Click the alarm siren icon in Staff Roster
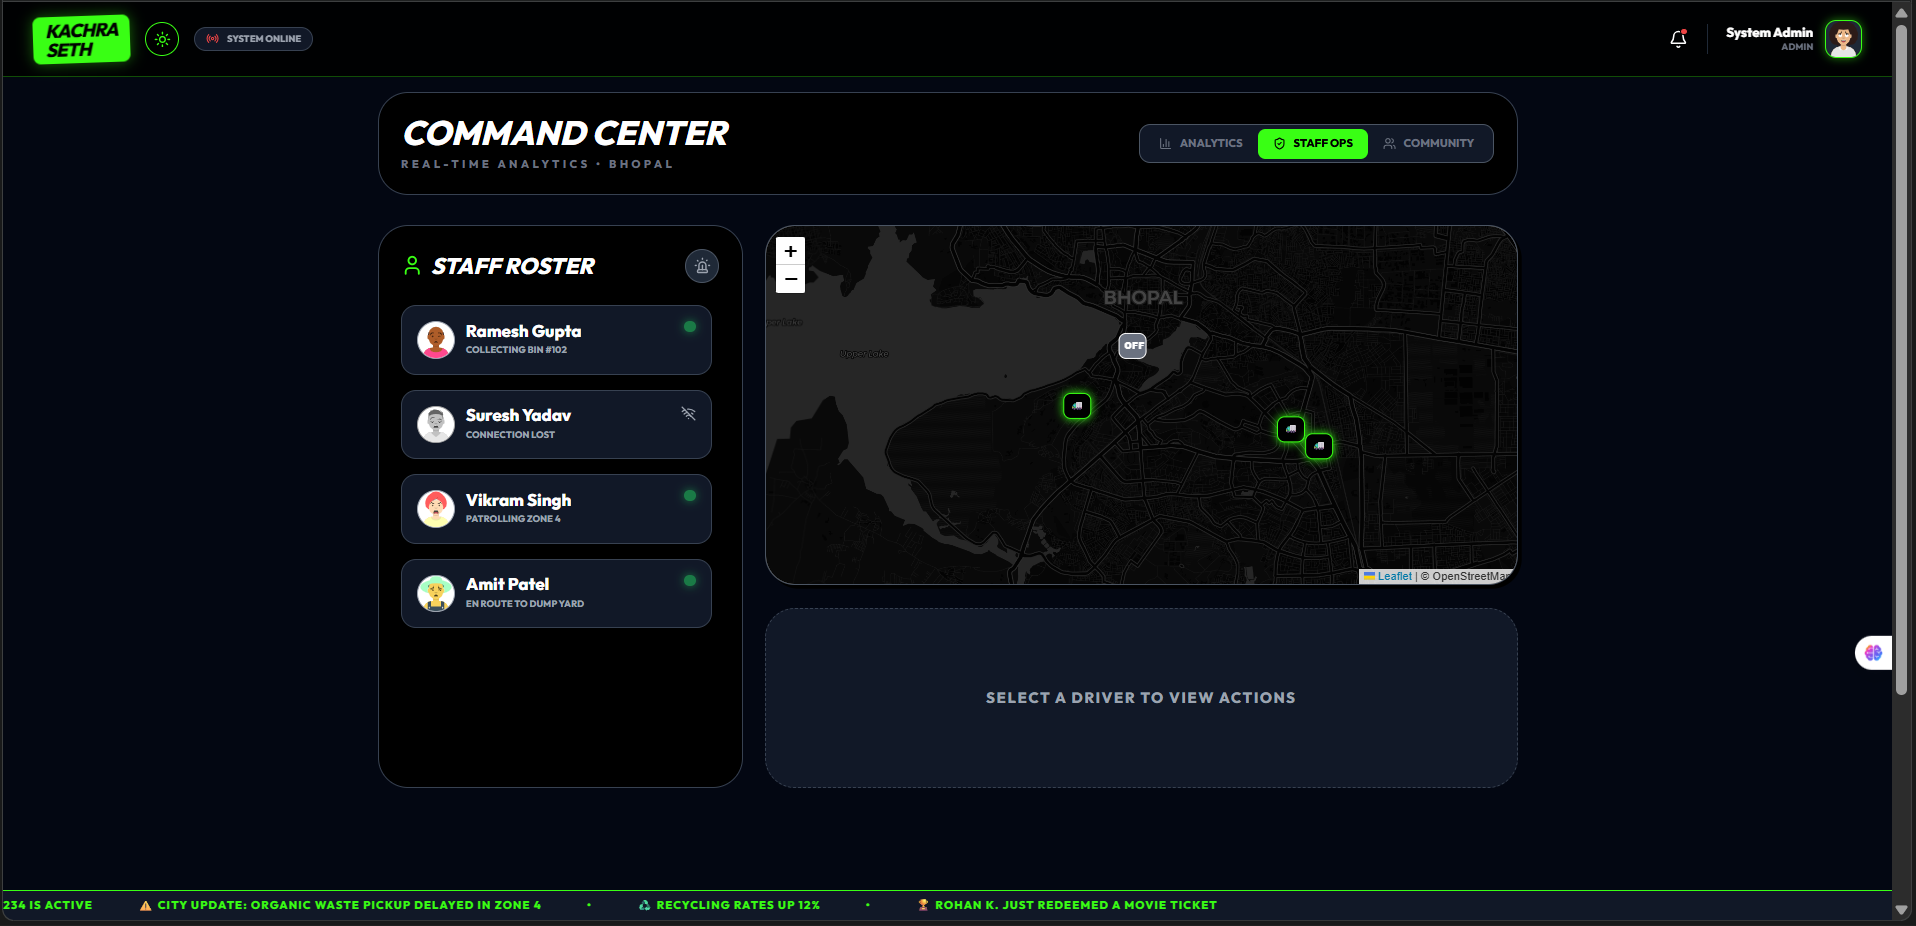The width and height of the screenshot is (1916, 926). pyautogui.click(x=701, y=266)
